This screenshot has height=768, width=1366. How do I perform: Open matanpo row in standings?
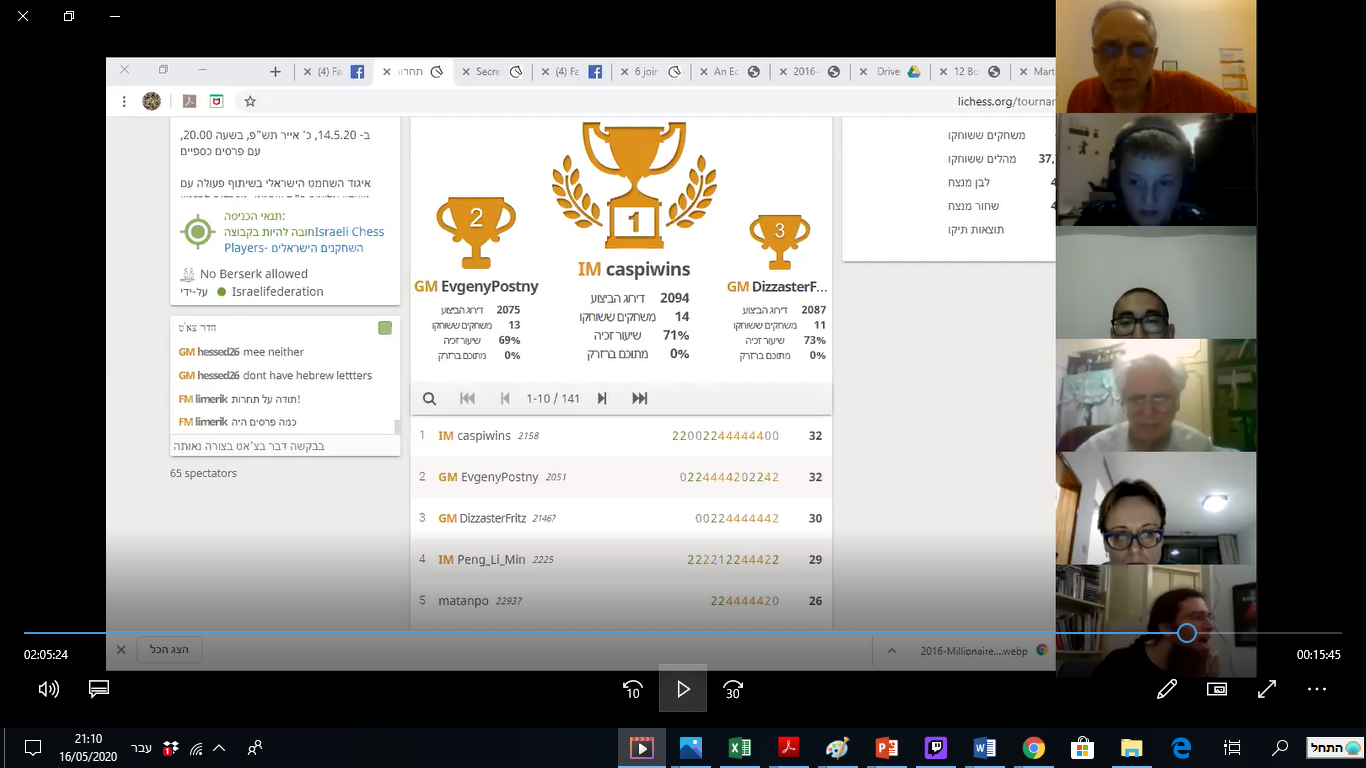621,601
